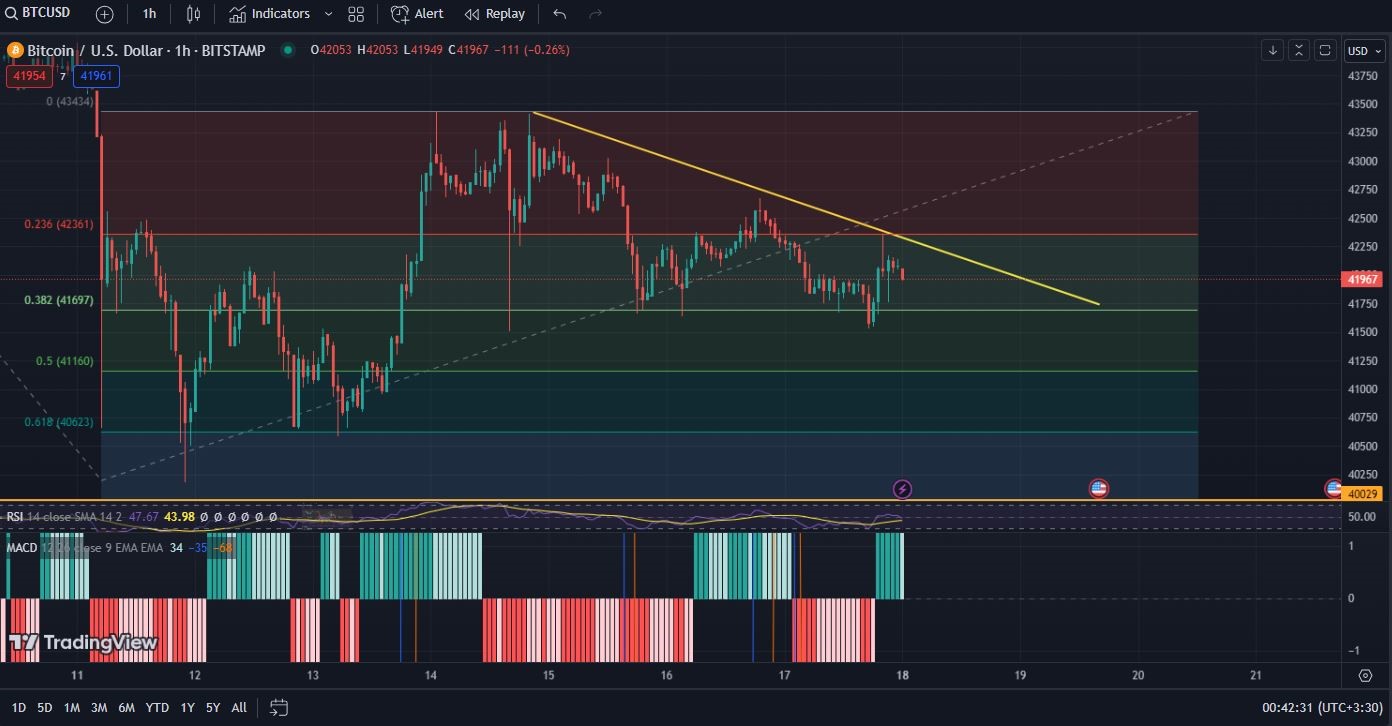Maximize the chart pane icon

1325,50
